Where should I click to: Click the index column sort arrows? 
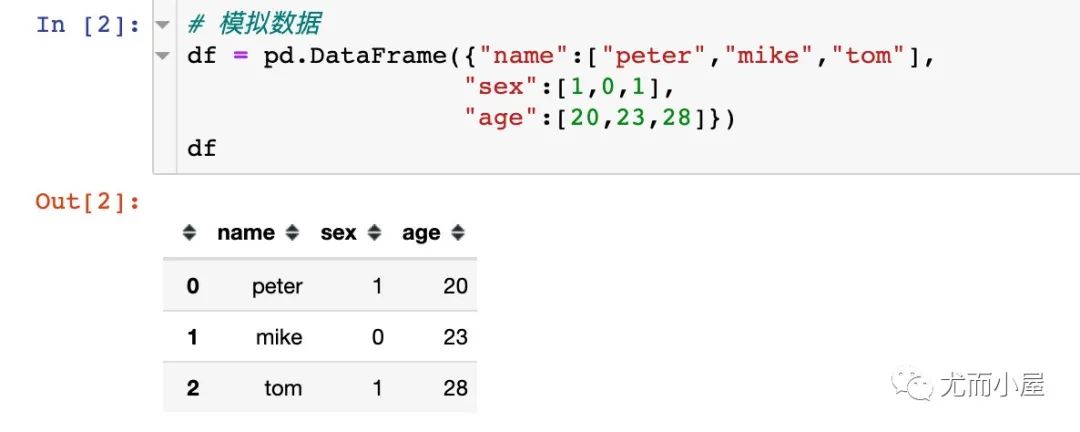point(189,233)
